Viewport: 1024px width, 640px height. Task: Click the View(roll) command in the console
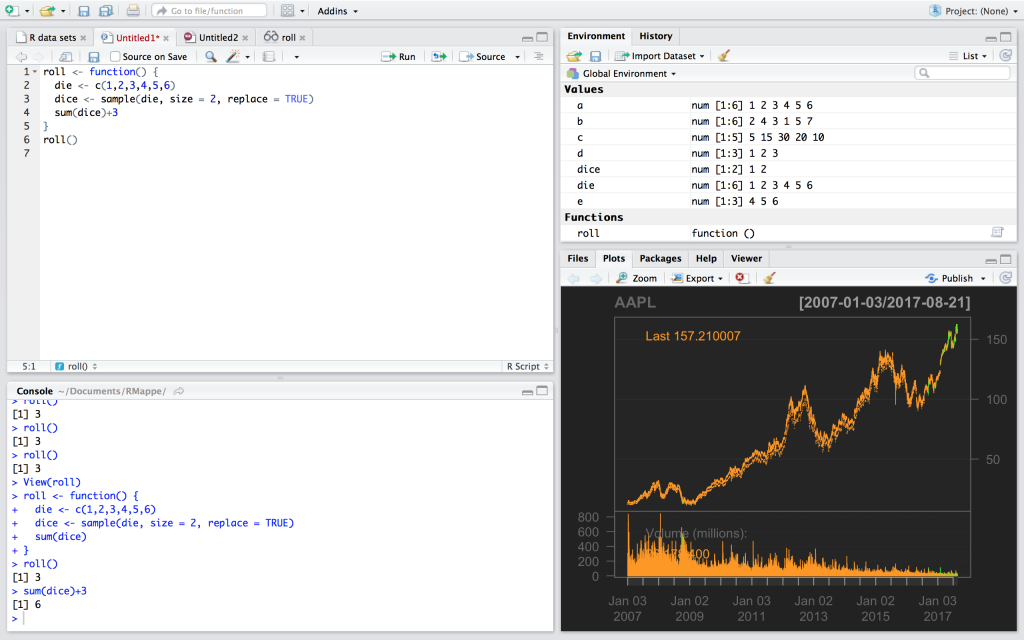click(52, 483)
